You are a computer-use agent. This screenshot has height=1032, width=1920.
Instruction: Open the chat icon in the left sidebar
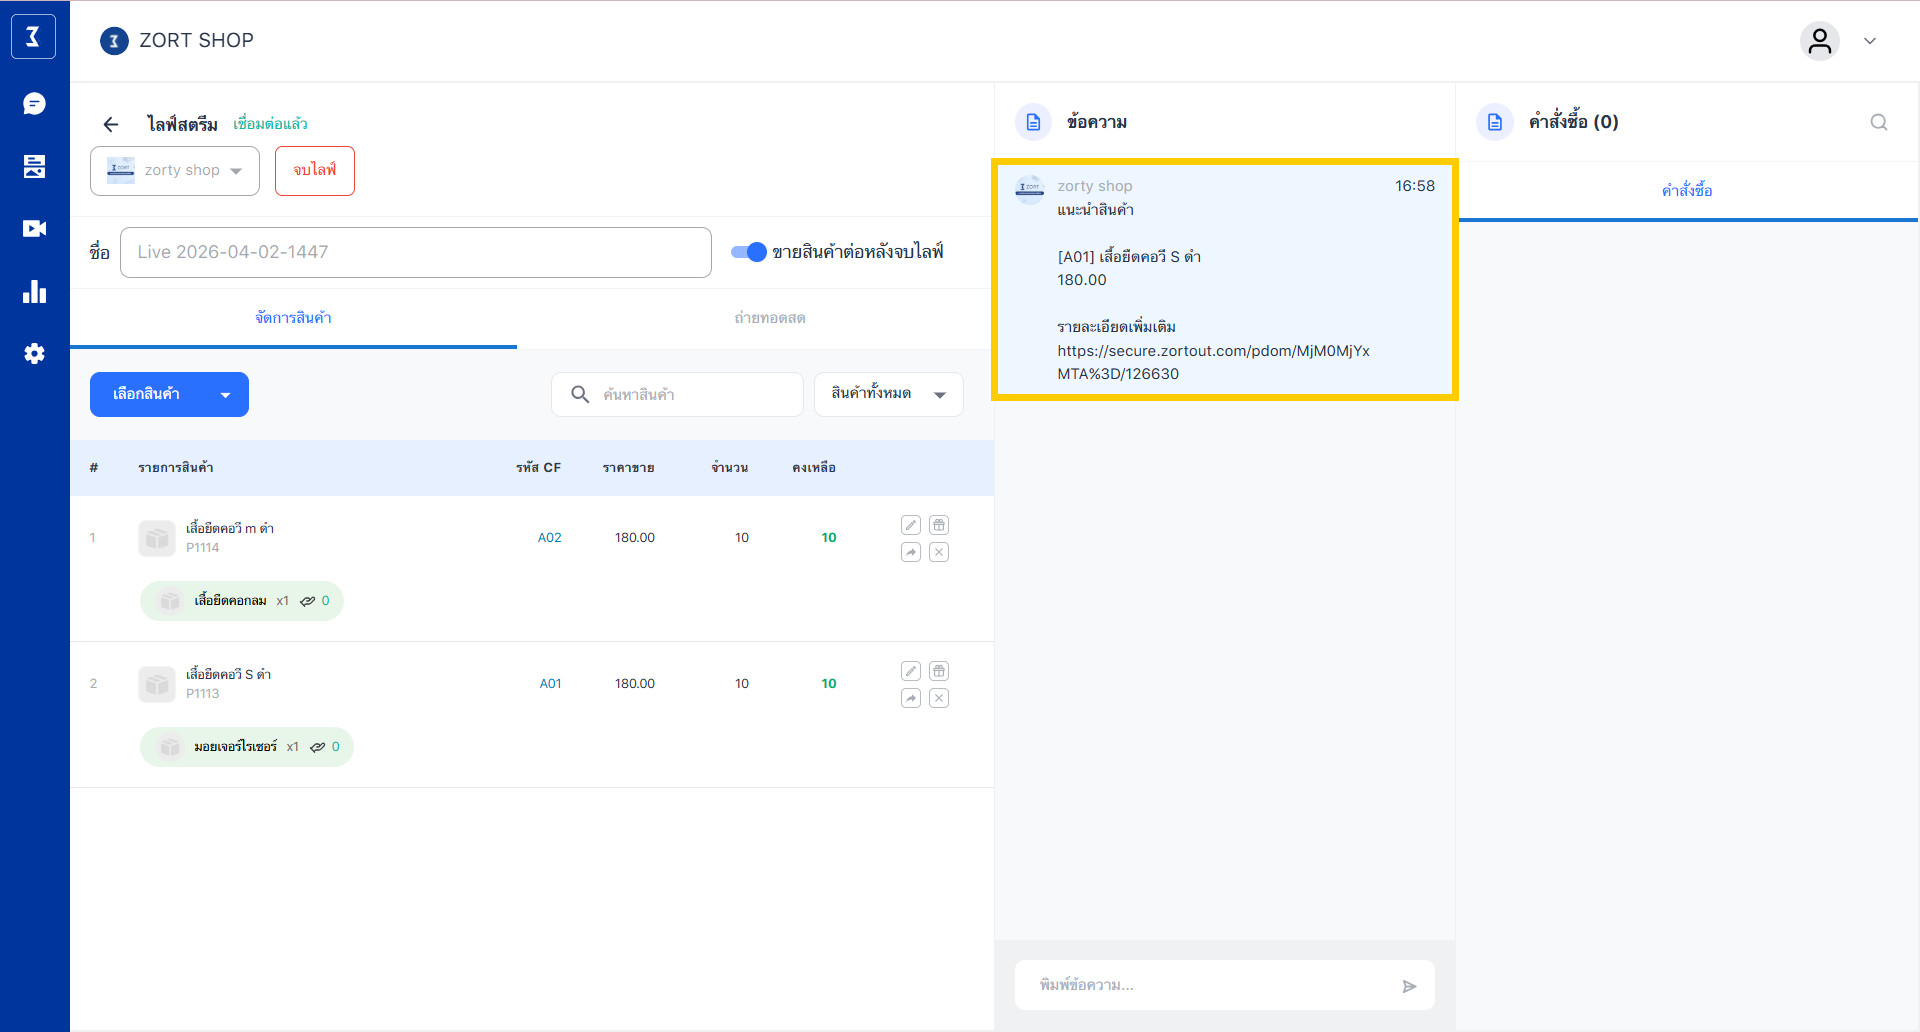[x=34, y=104]
